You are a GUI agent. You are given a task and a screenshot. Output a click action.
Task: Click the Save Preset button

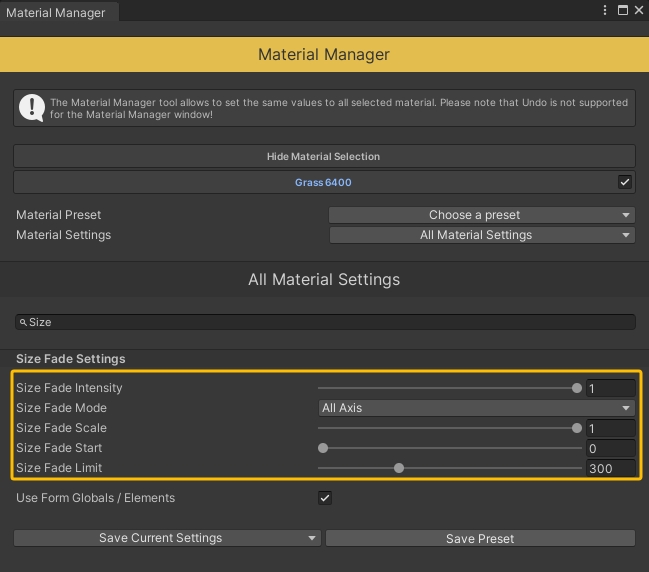pyautogui.click(x=480, y=538)
